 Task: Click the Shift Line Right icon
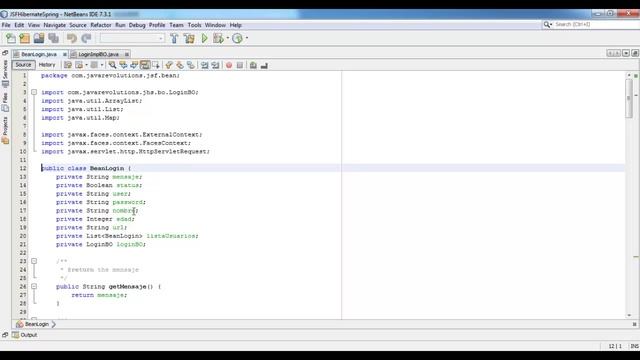click(215, 65)
